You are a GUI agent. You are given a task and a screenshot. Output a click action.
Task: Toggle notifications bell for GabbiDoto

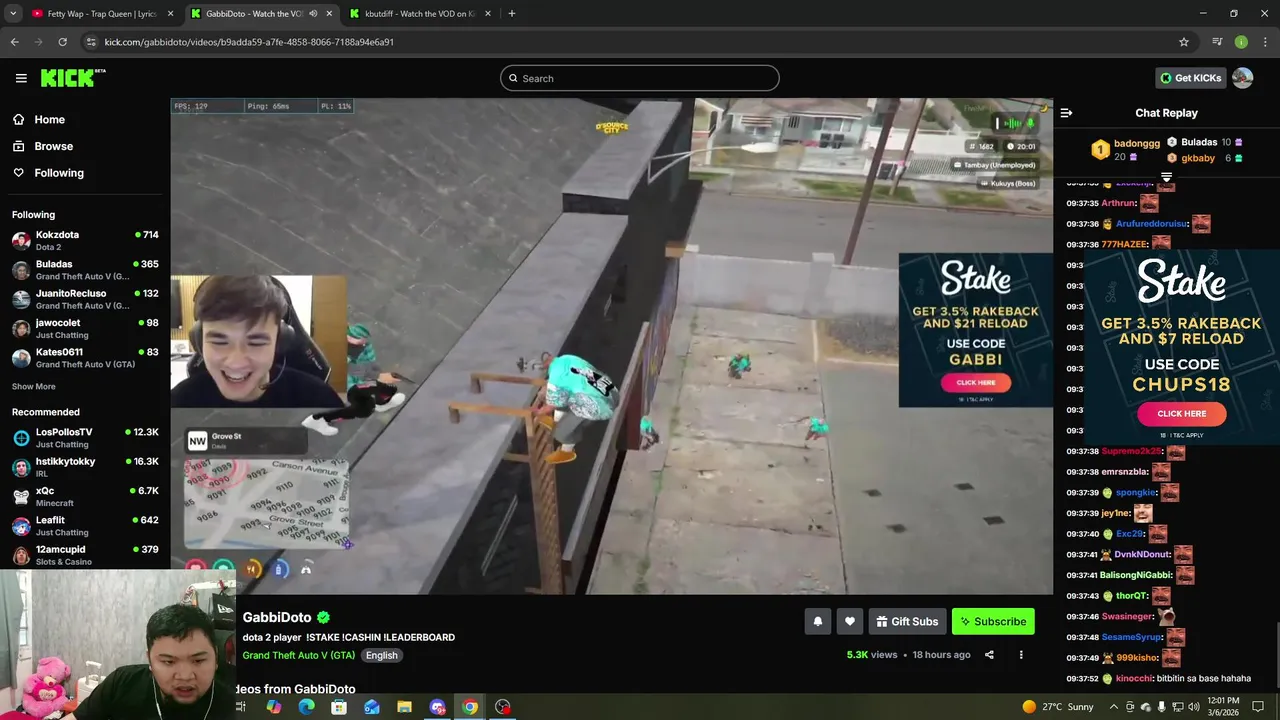[818, 621]
